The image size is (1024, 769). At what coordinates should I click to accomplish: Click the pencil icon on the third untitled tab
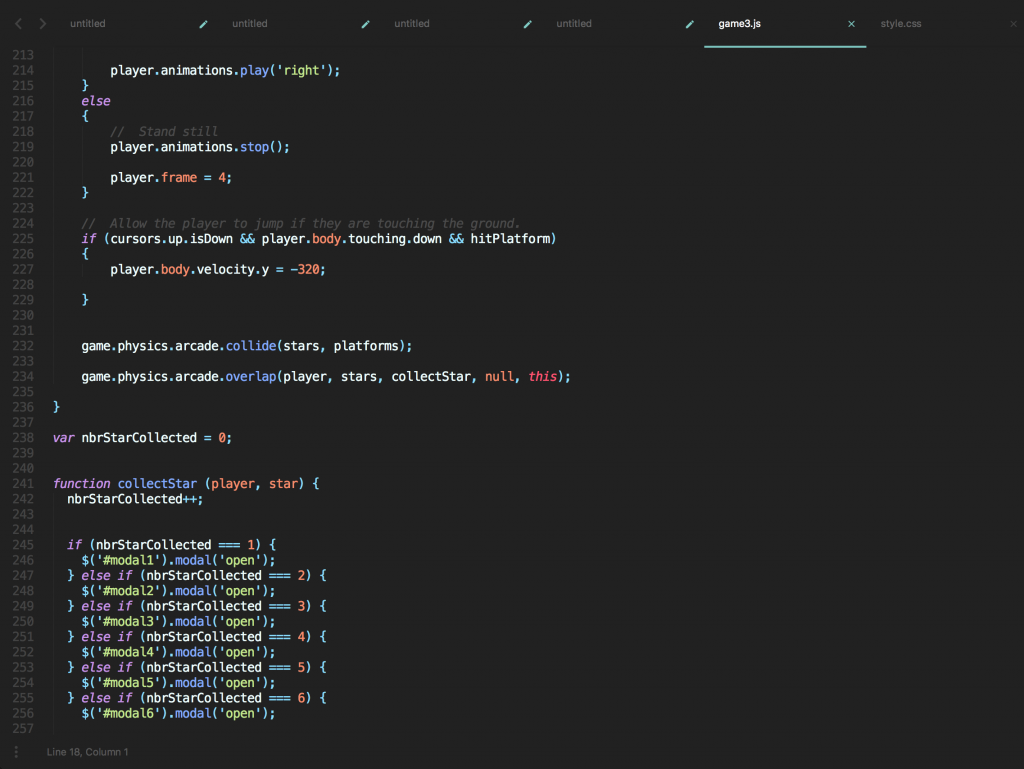[x=527, y=24]
